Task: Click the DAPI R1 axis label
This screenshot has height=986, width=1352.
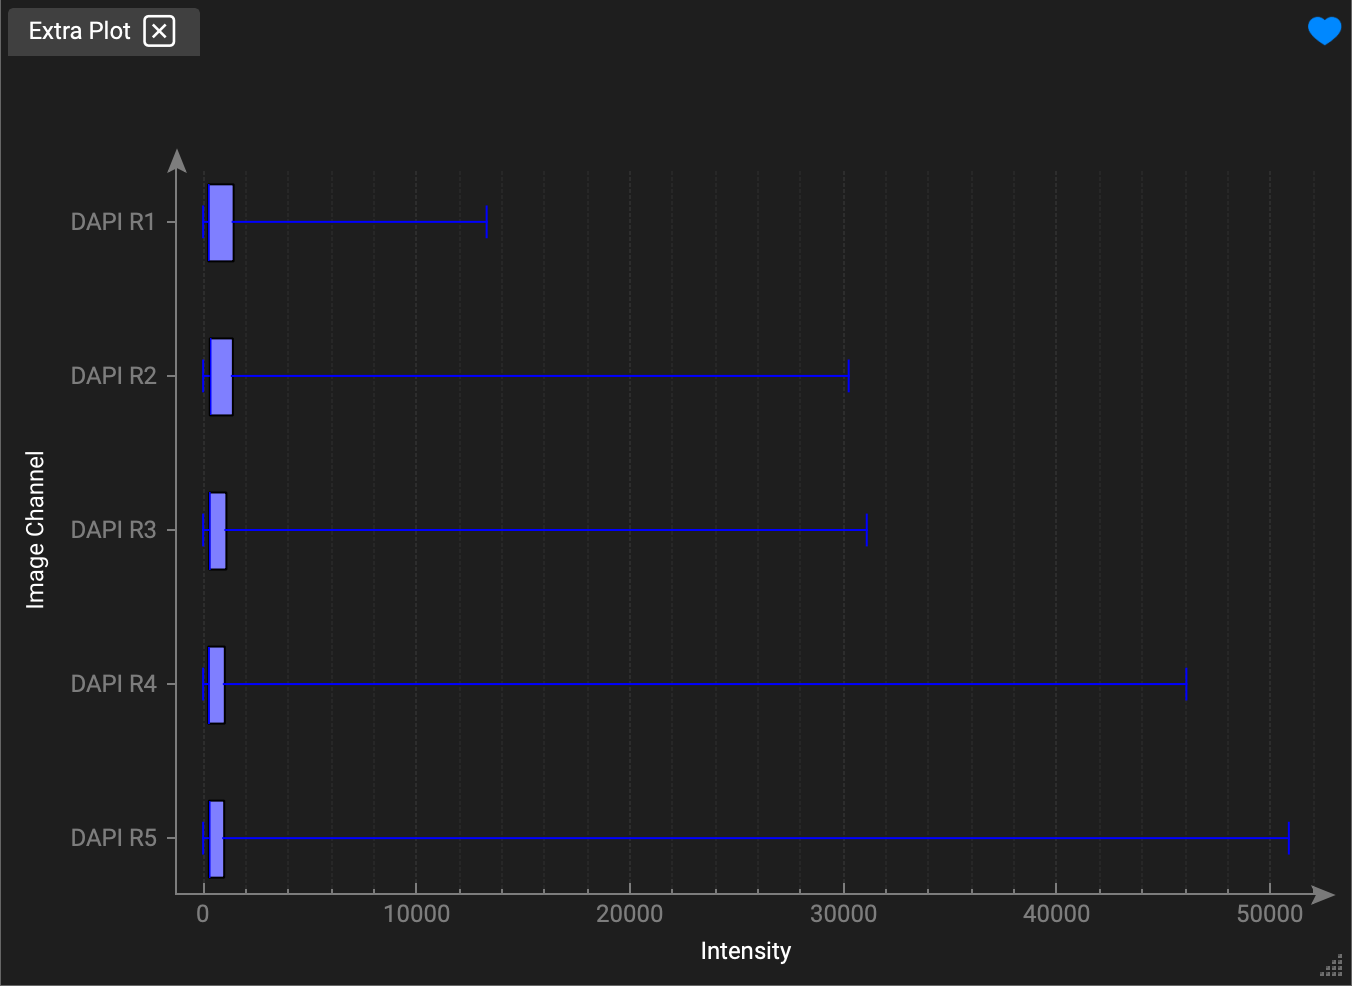Action: (113, 222)
